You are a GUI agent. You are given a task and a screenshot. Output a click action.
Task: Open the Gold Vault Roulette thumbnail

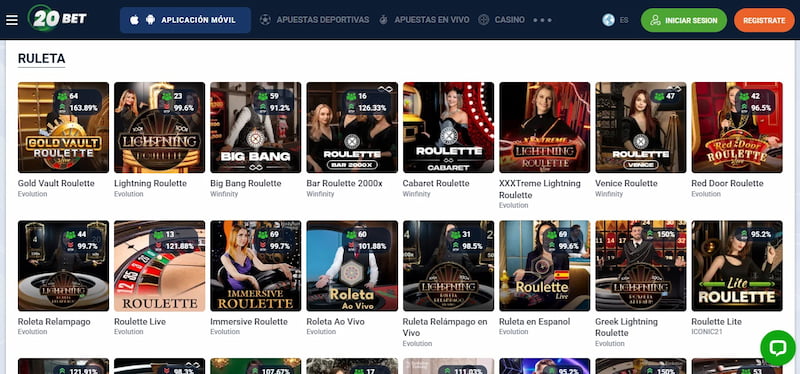(63, 128)
